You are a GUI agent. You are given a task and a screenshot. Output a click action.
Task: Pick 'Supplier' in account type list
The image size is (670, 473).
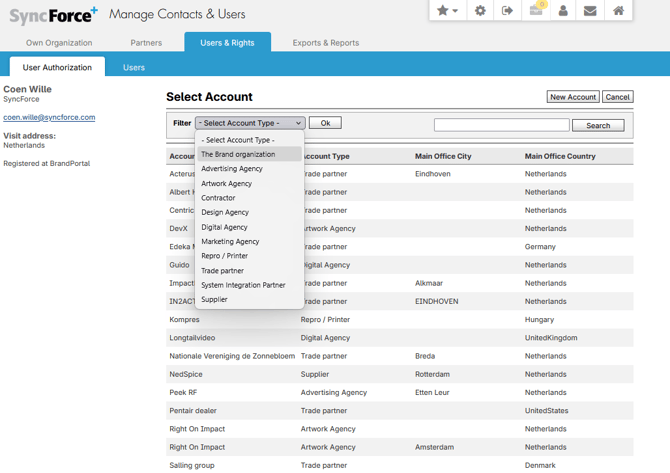click(214, 299)
